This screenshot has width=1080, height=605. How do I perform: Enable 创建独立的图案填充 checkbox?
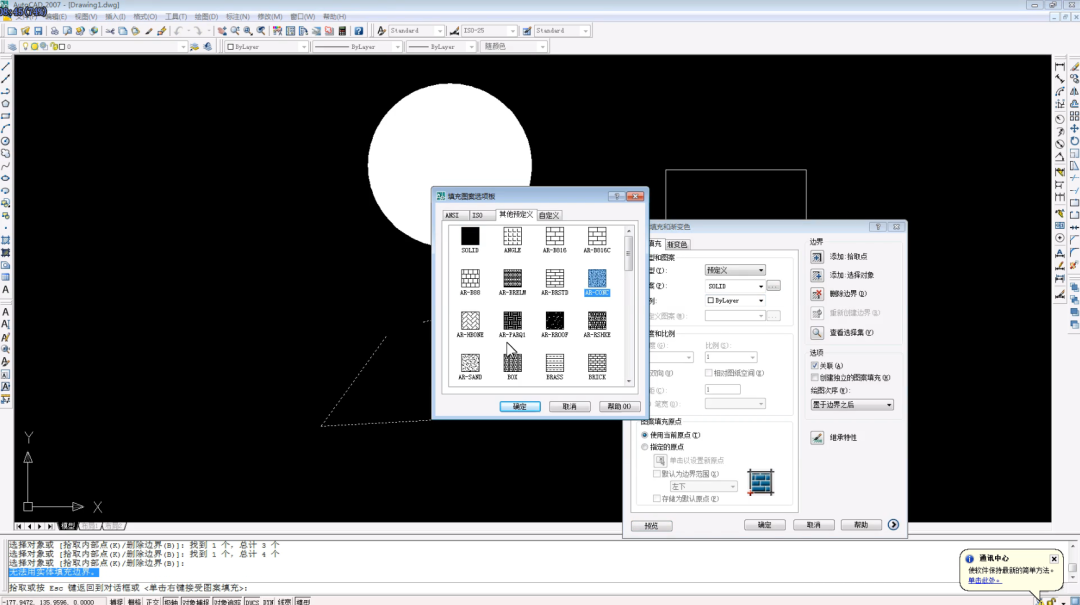tap(814, 378)
